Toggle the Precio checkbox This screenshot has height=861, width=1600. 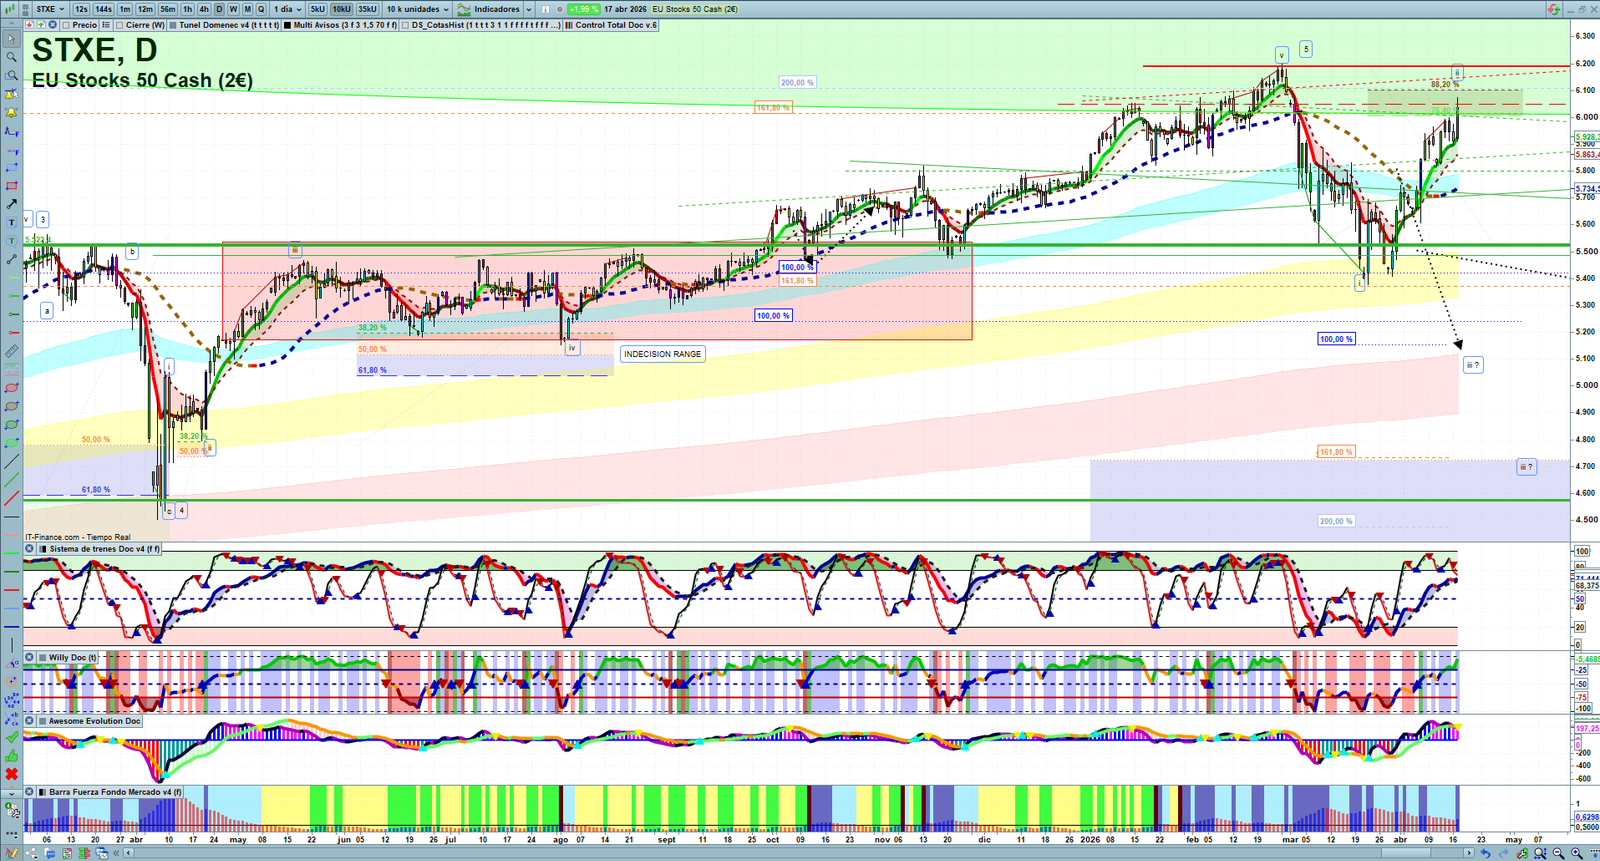click(66, 25)
